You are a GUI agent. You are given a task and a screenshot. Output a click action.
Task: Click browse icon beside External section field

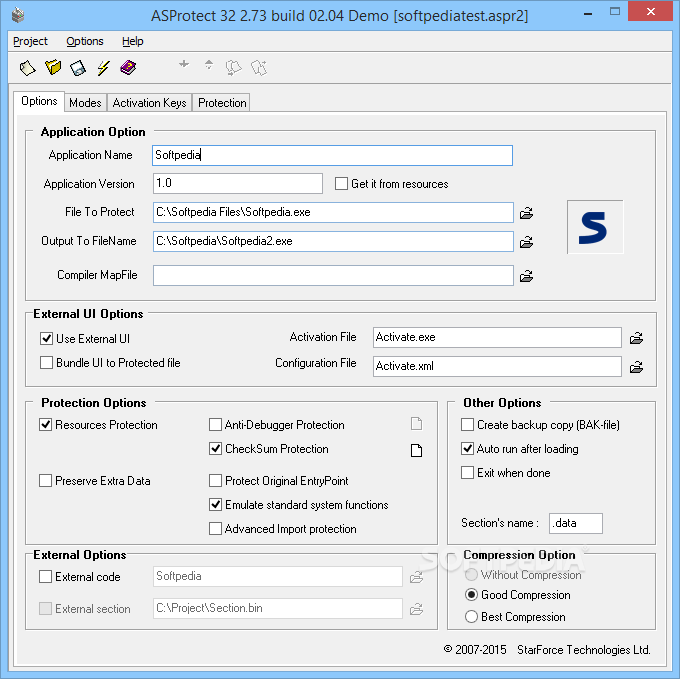coord(416,609)
